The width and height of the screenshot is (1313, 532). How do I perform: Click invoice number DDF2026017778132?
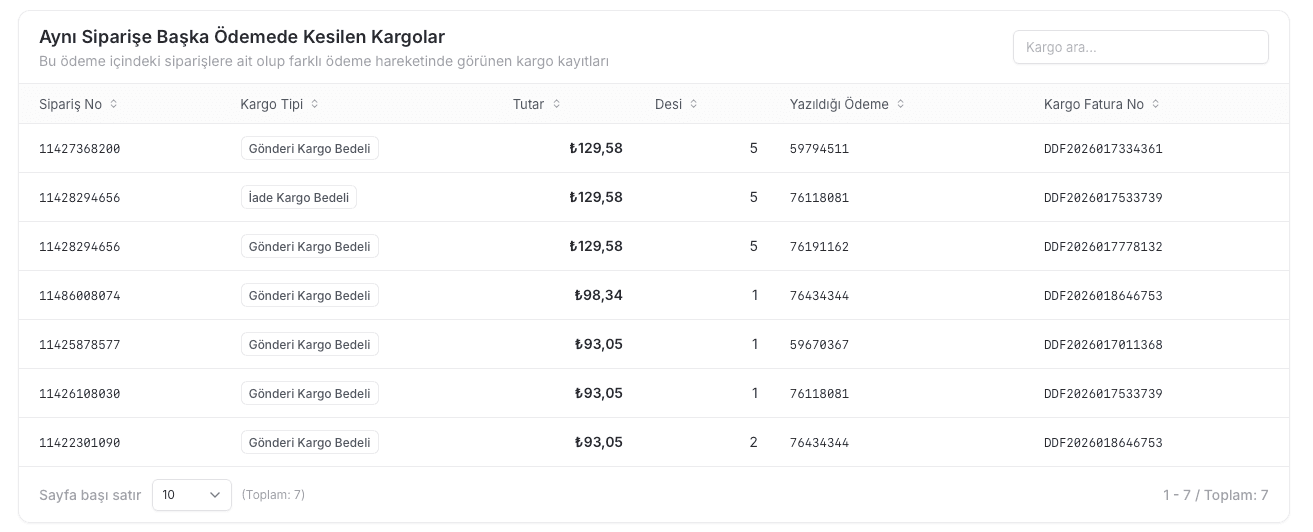coord(1103,247)
